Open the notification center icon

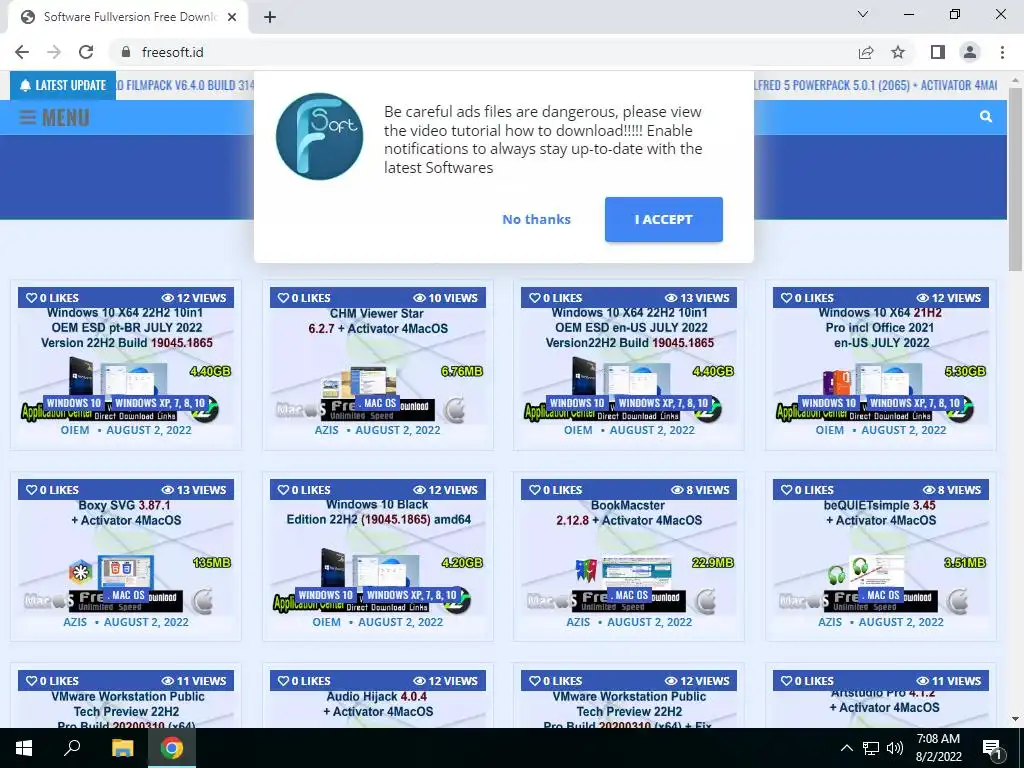coord(992,749)
